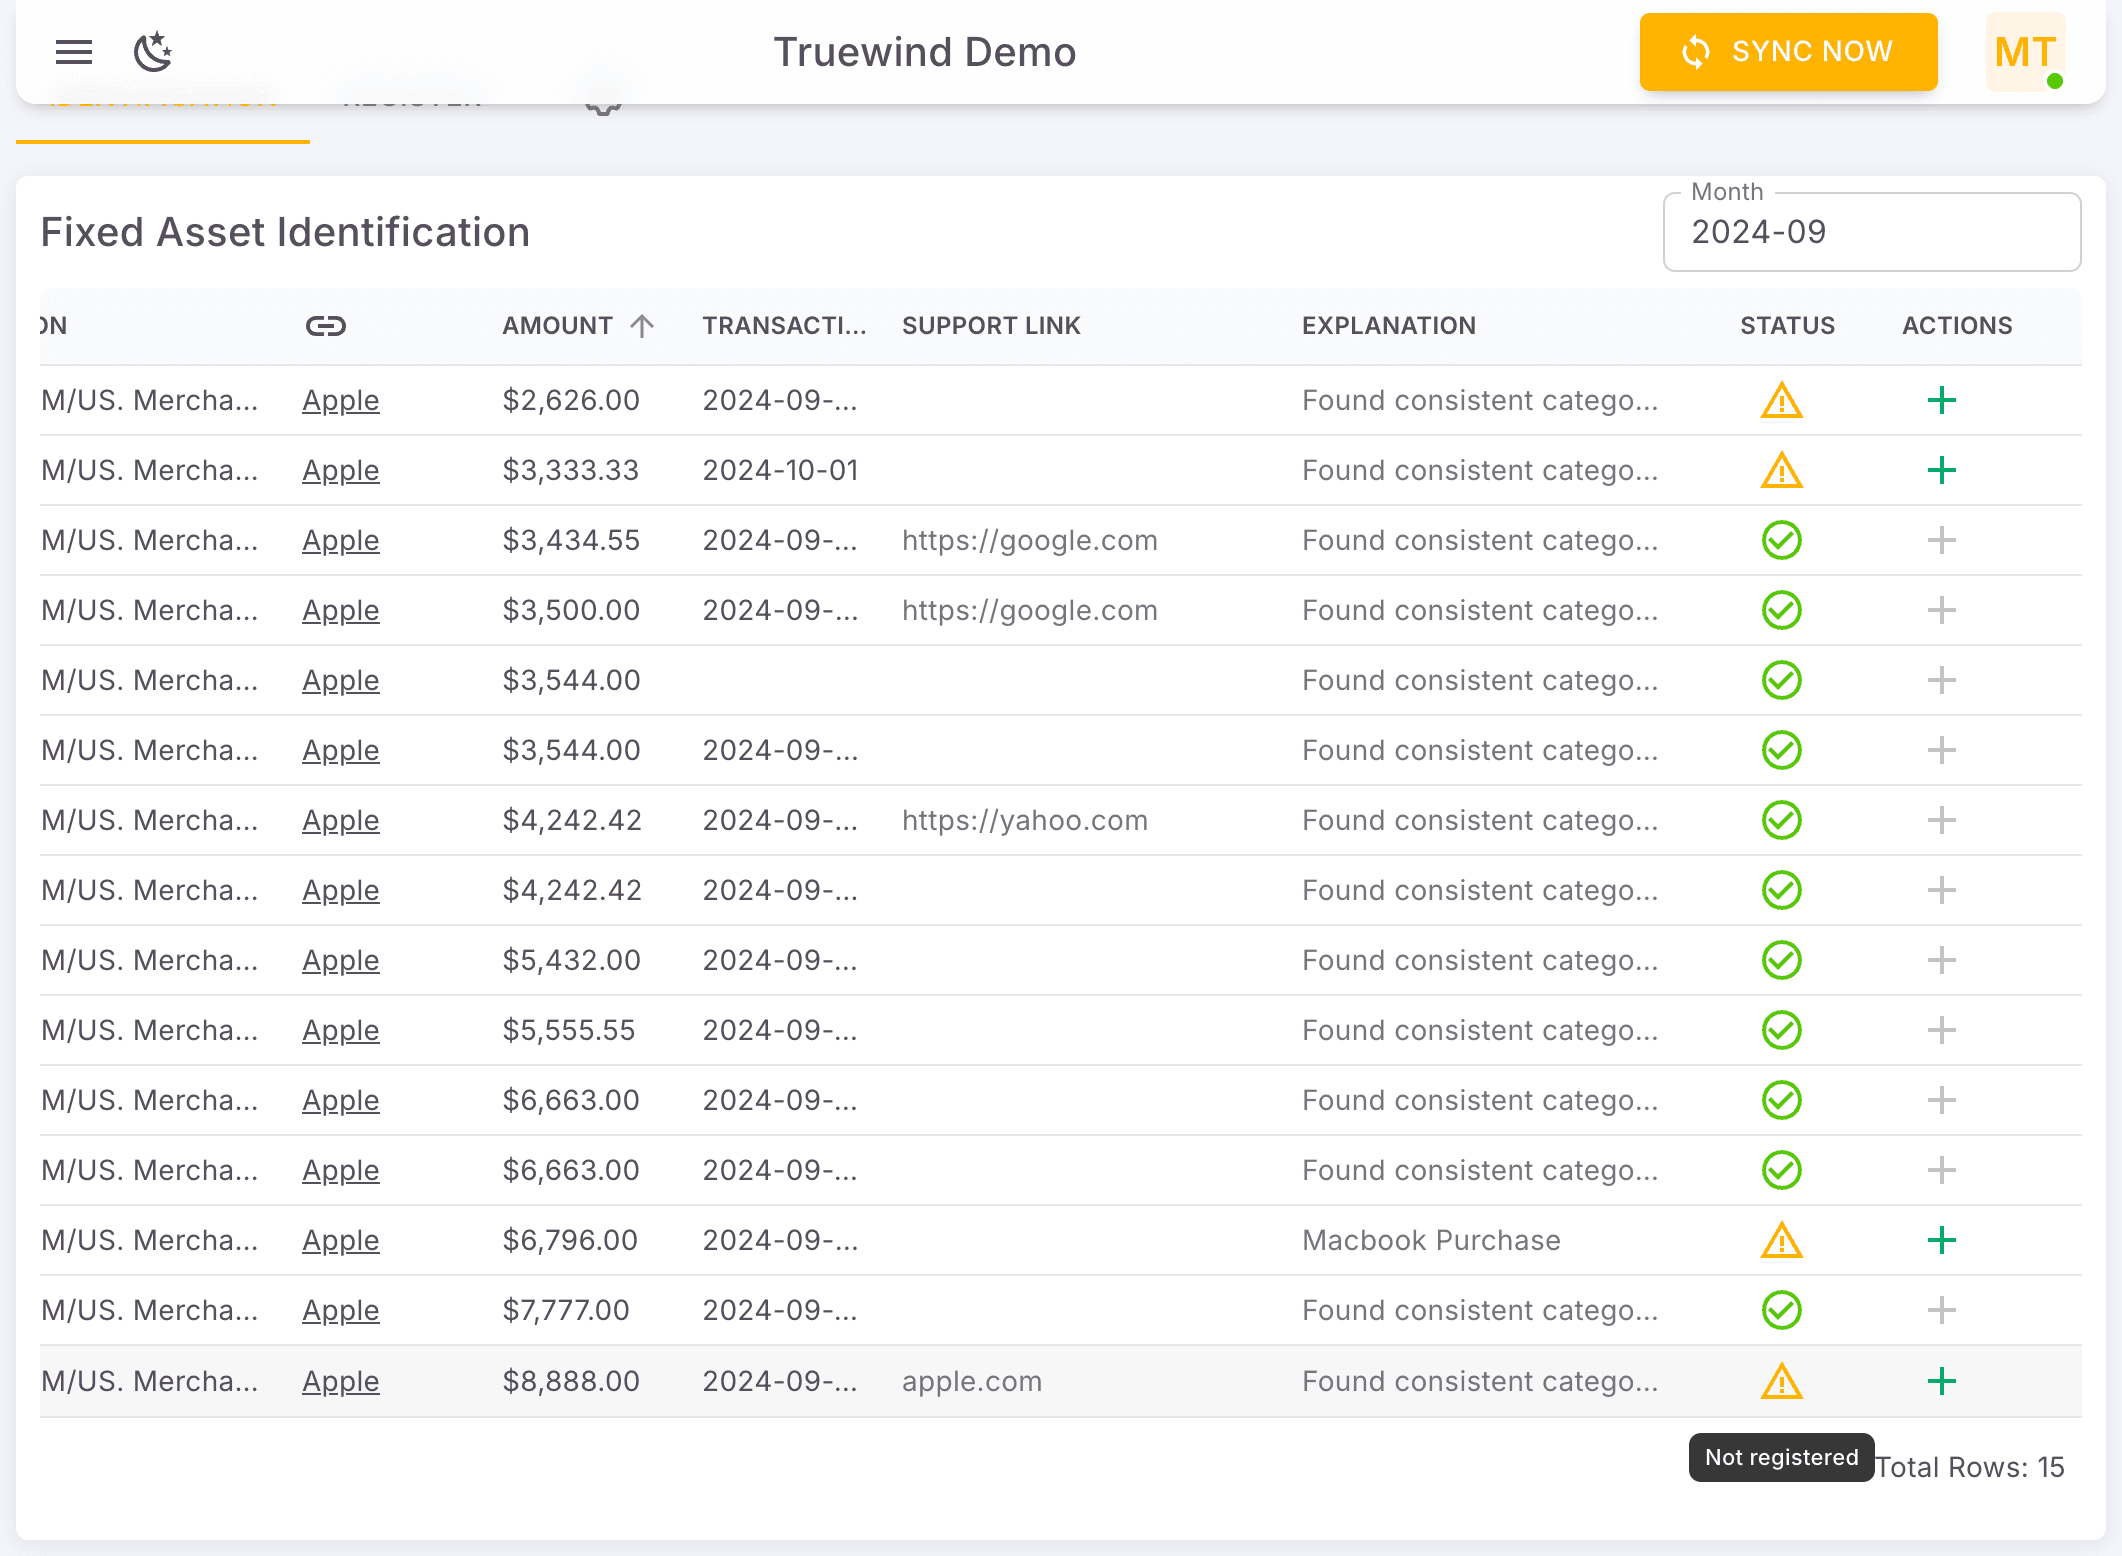
Task: Toggle the AMOUNT column sort arrow
Action: 643,324
